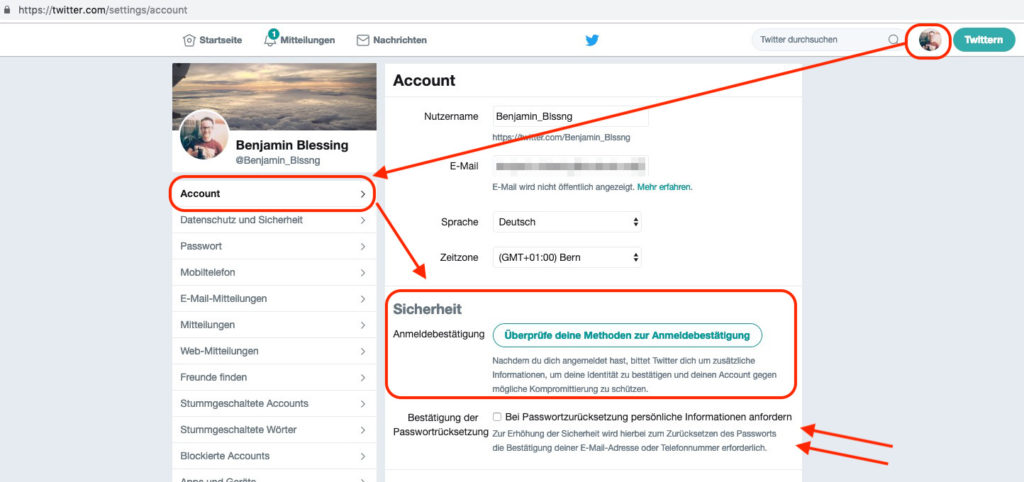Viewport: 1024px width, 482px height.
Task: Click the Mehr erfahren link
Action: coord(664,187)
